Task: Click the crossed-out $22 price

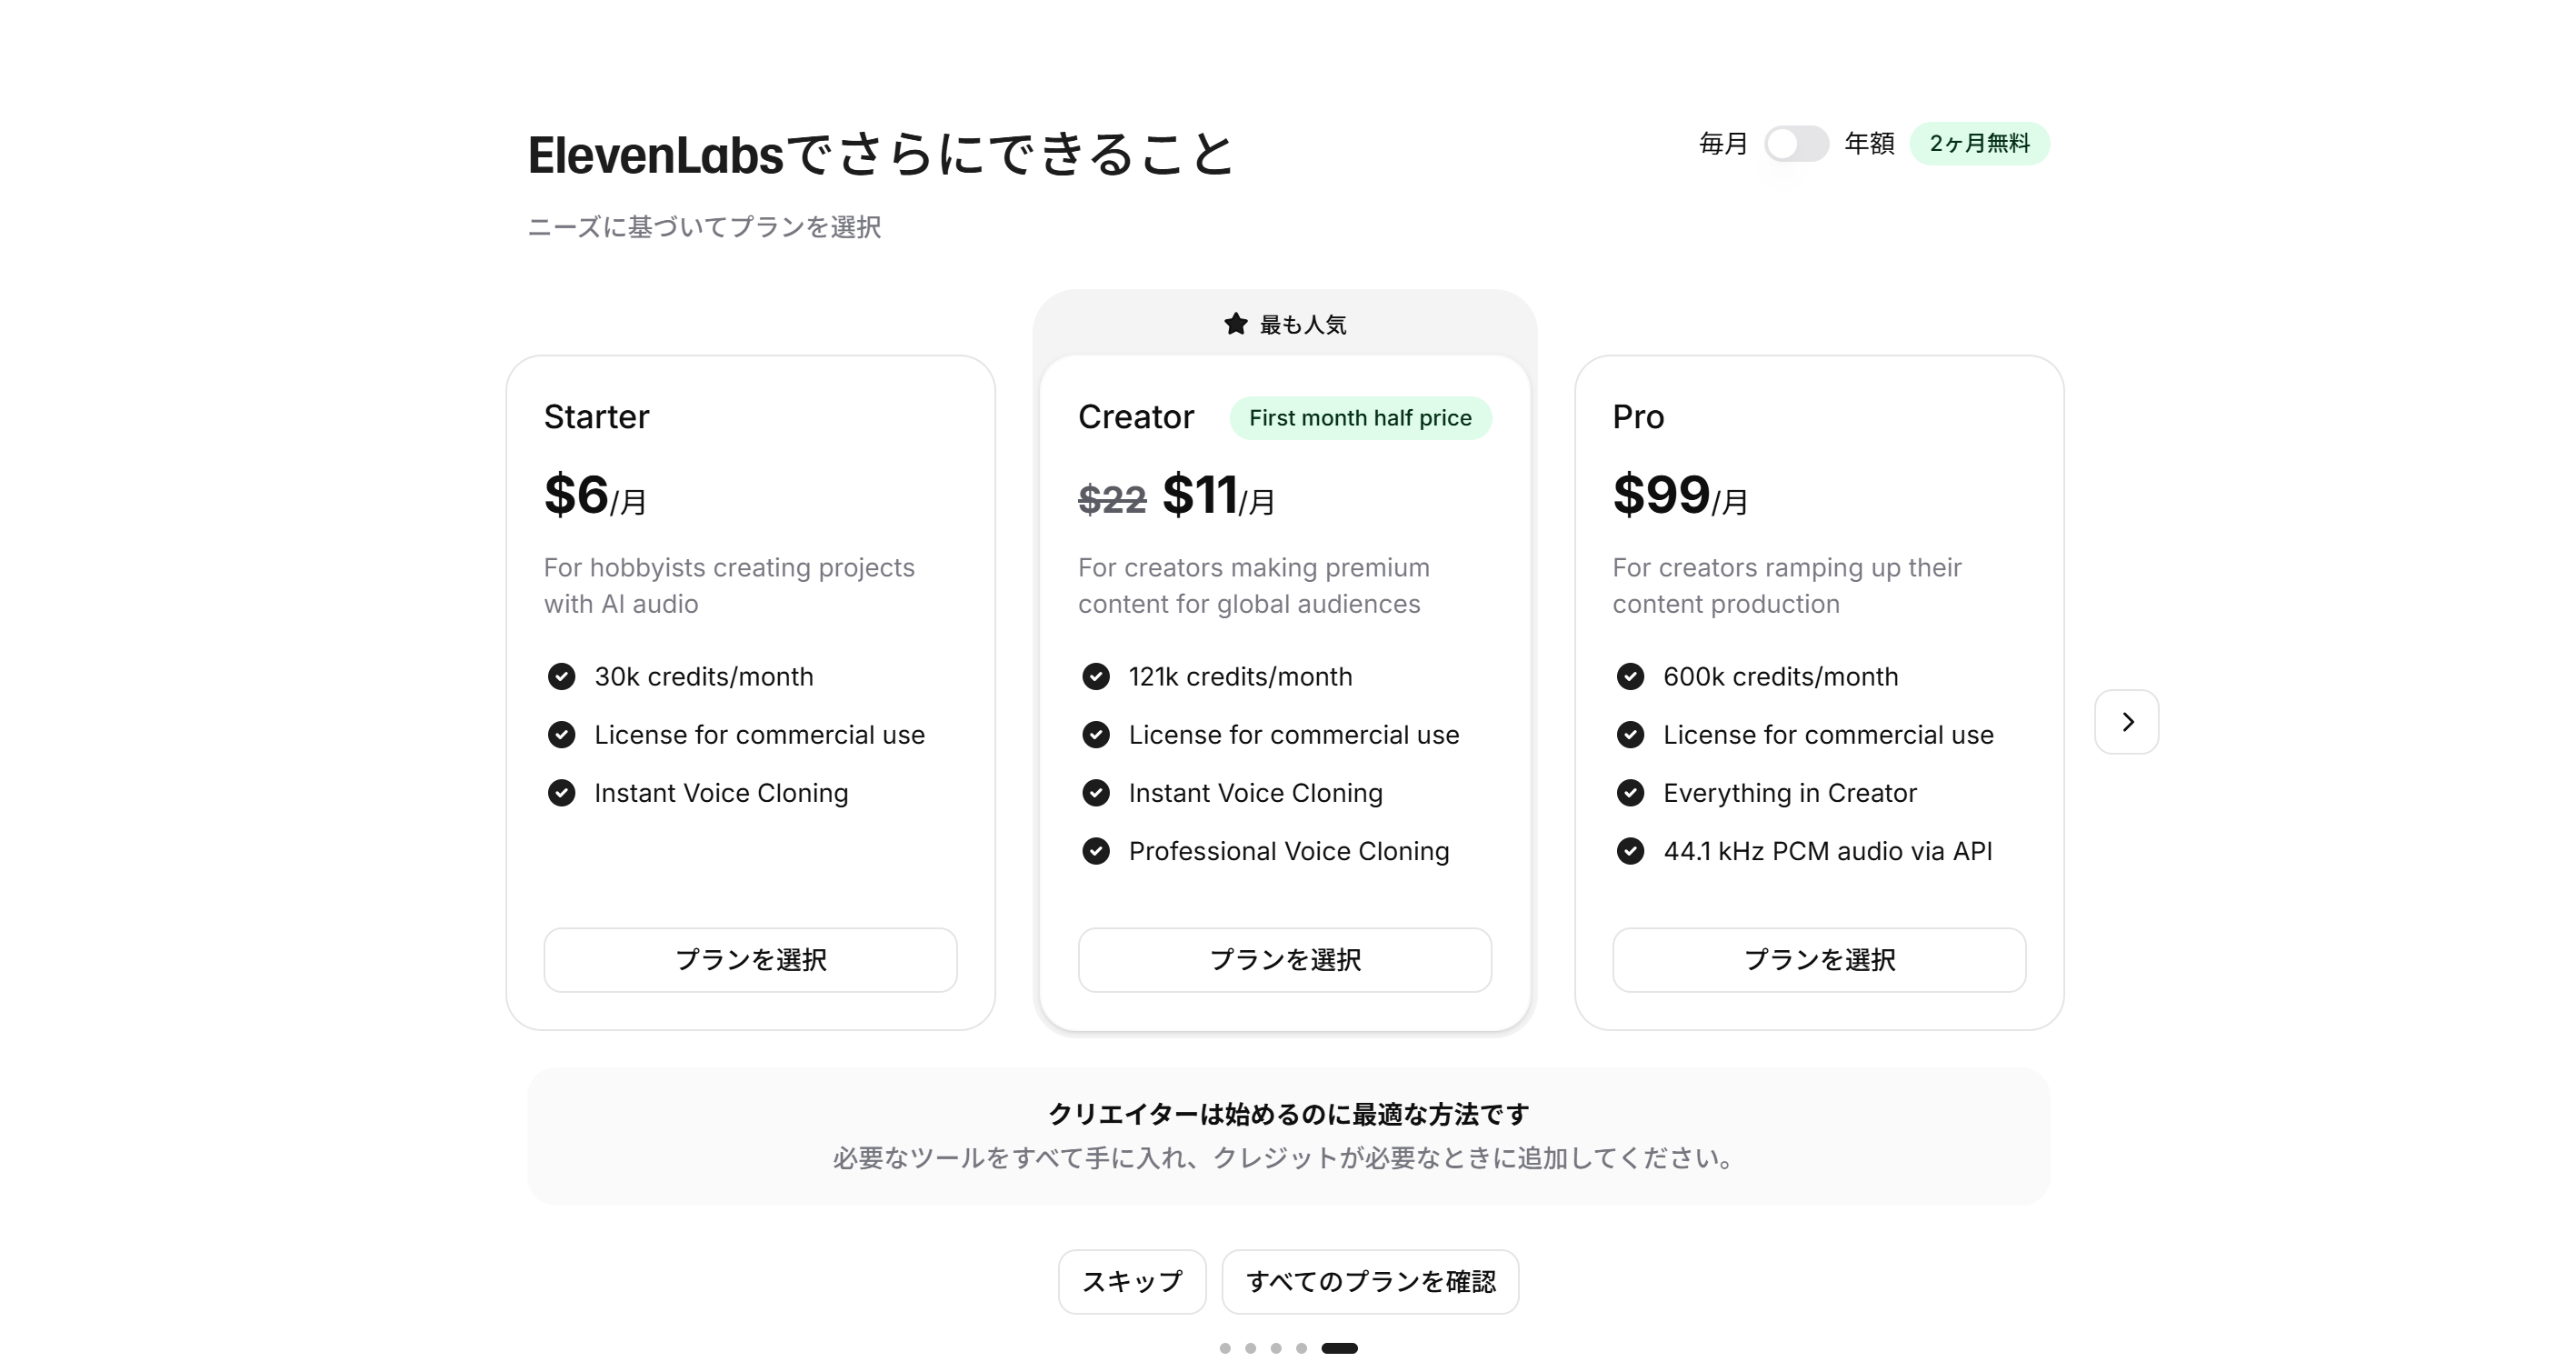Action: [x=1112, y=498]
